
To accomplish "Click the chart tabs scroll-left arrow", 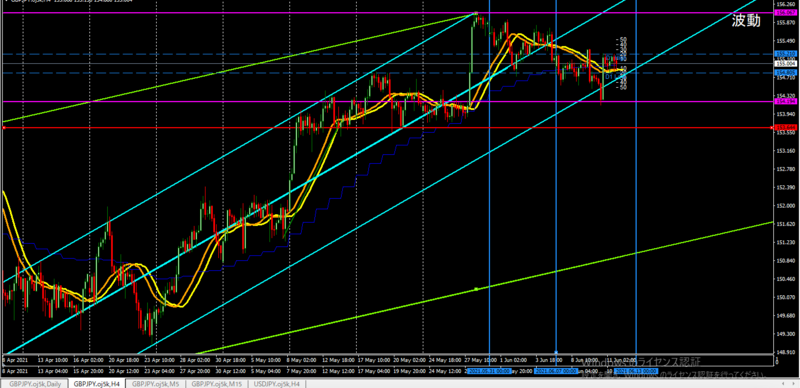I will pos(783,383).
